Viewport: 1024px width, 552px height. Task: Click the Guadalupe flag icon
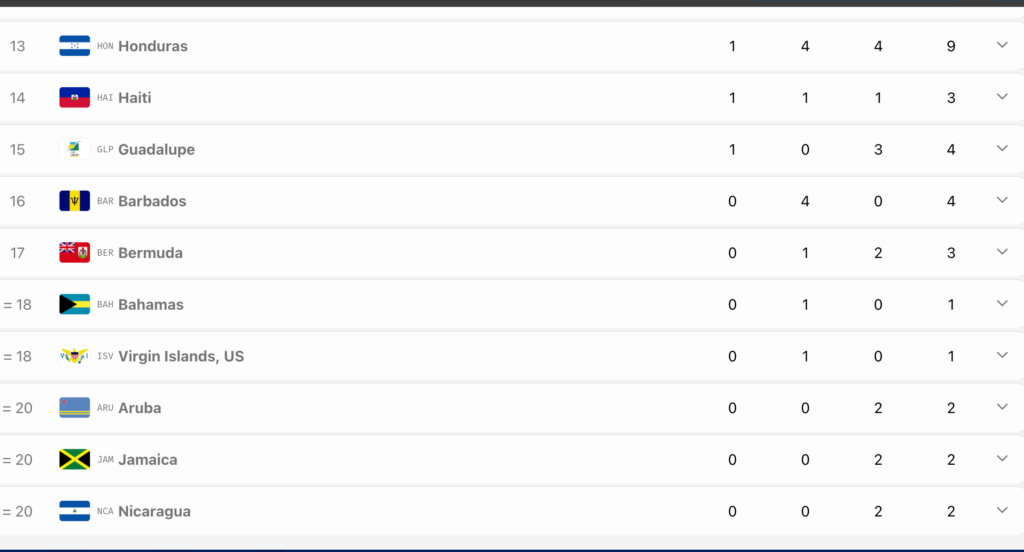[x=74, y=149]
